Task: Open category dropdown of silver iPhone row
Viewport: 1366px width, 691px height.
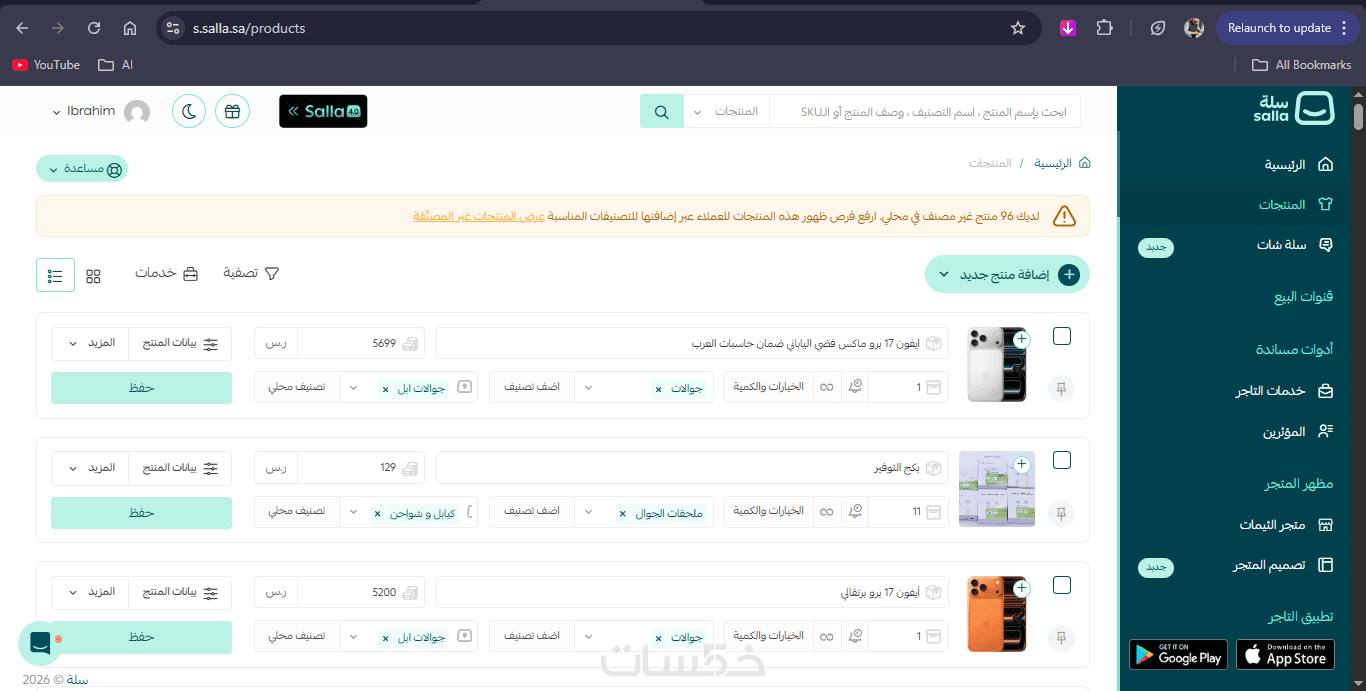Action: 587,387
